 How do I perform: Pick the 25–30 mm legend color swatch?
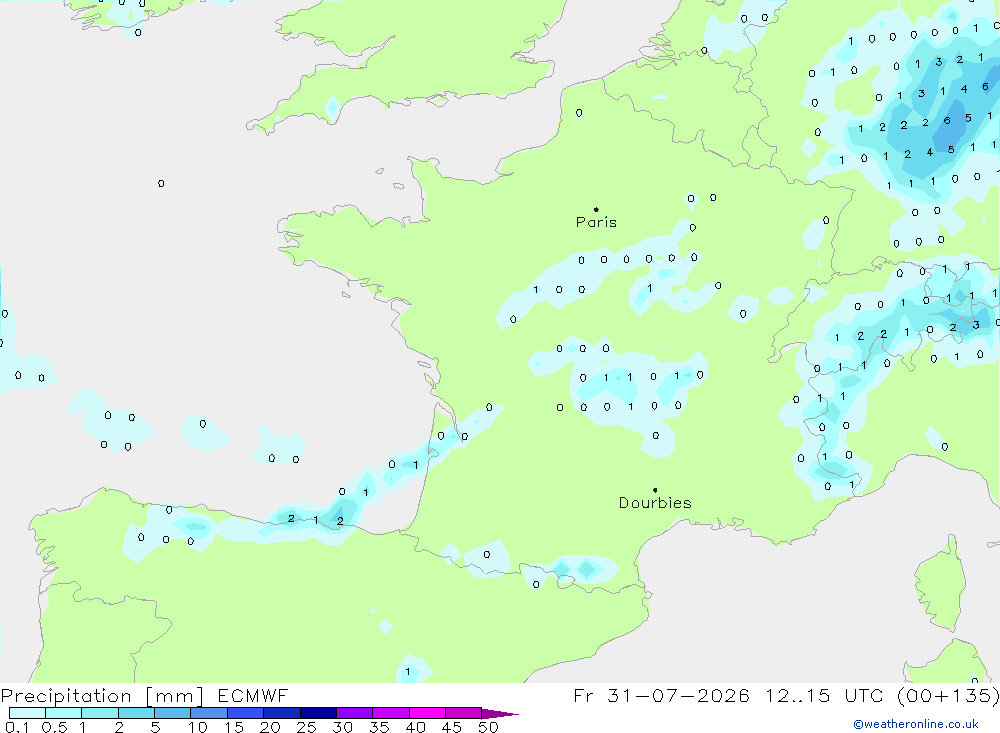click(318, 713)
